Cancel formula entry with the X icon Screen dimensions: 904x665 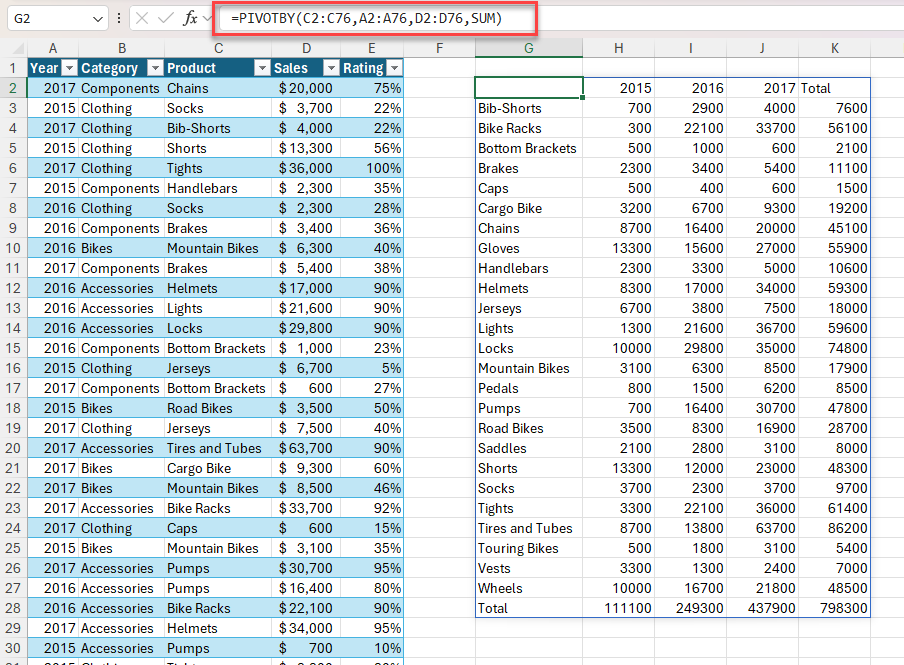pos(141,18)
